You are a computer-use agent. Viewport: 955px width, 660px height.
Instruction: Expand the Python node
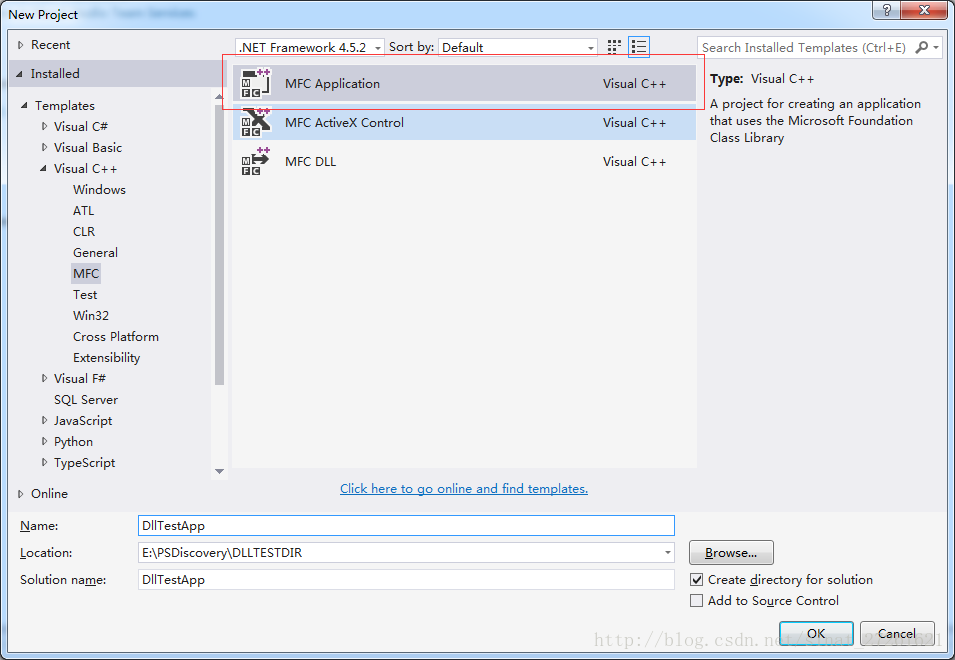click(x=44, y=441)
